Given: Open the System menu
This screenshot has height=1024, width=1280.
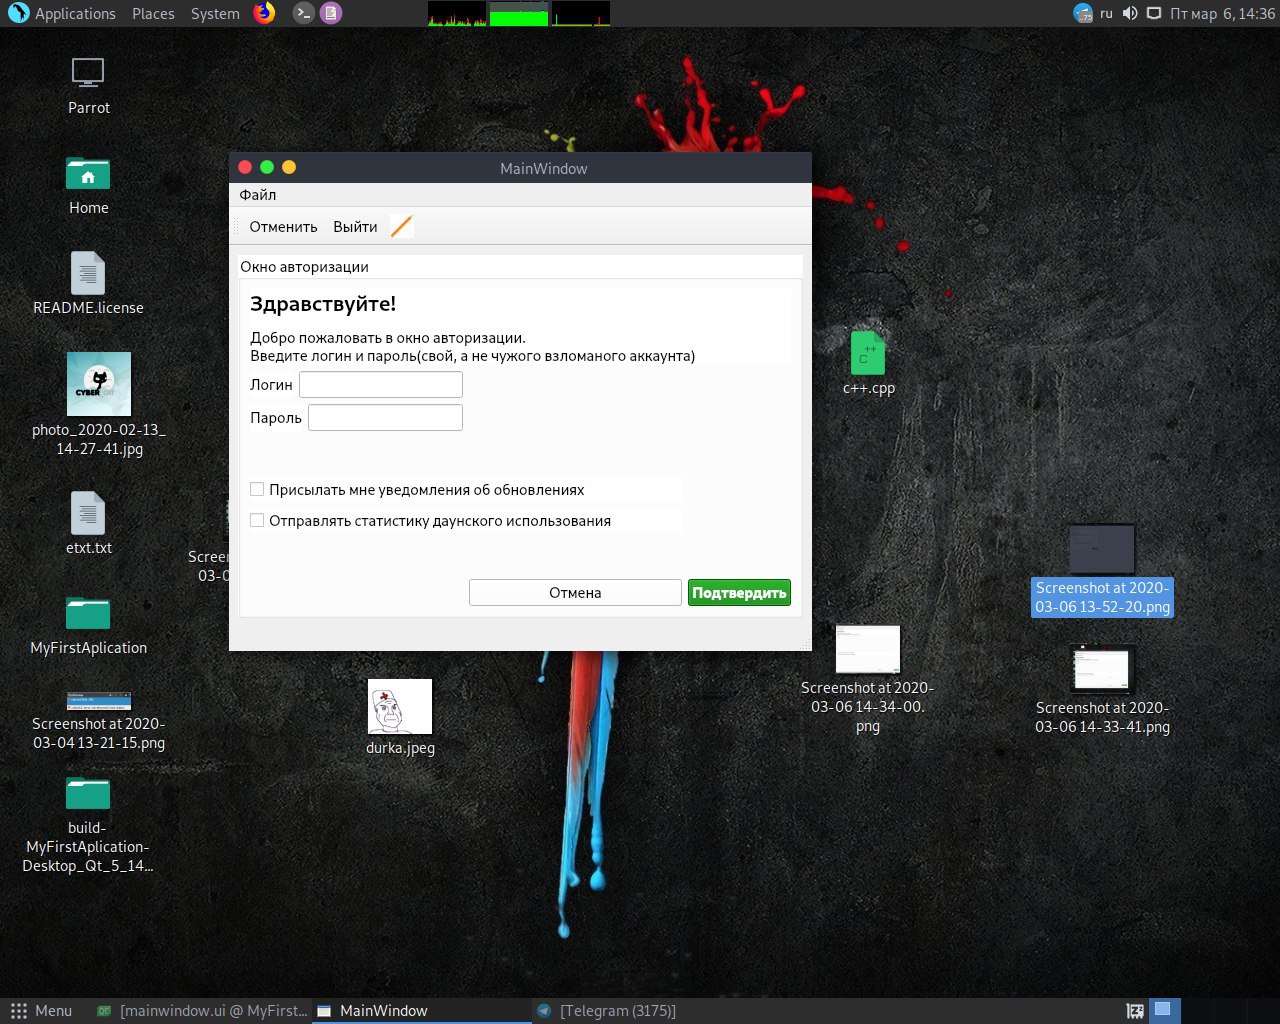Looking at the screenshot, I should click(x=215, y=14).
